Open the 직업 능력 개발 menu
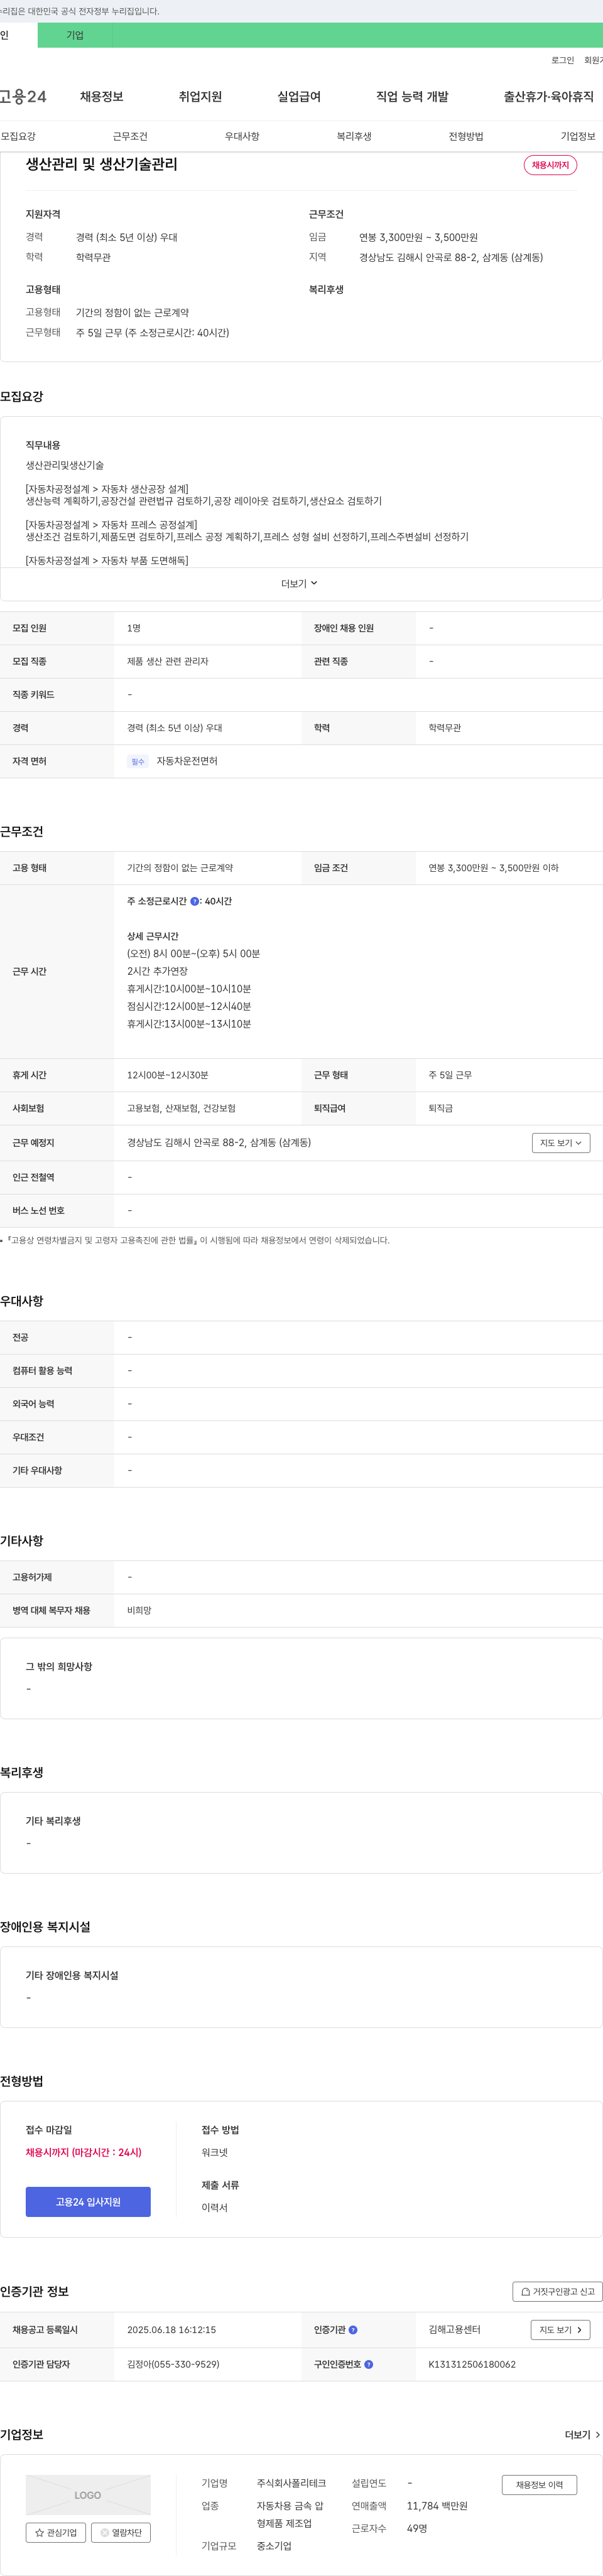The width and height of the screenshot is (603, 2576). coord(412,97)
